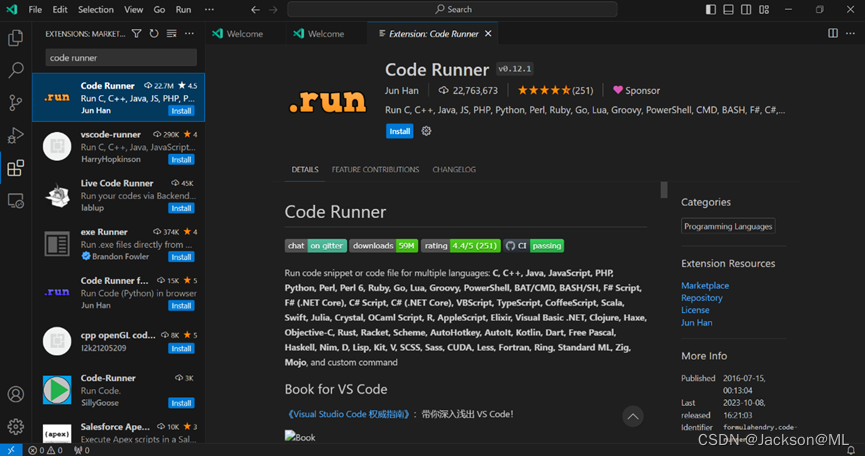Open the Selection menu

click(x=95, y=9)
